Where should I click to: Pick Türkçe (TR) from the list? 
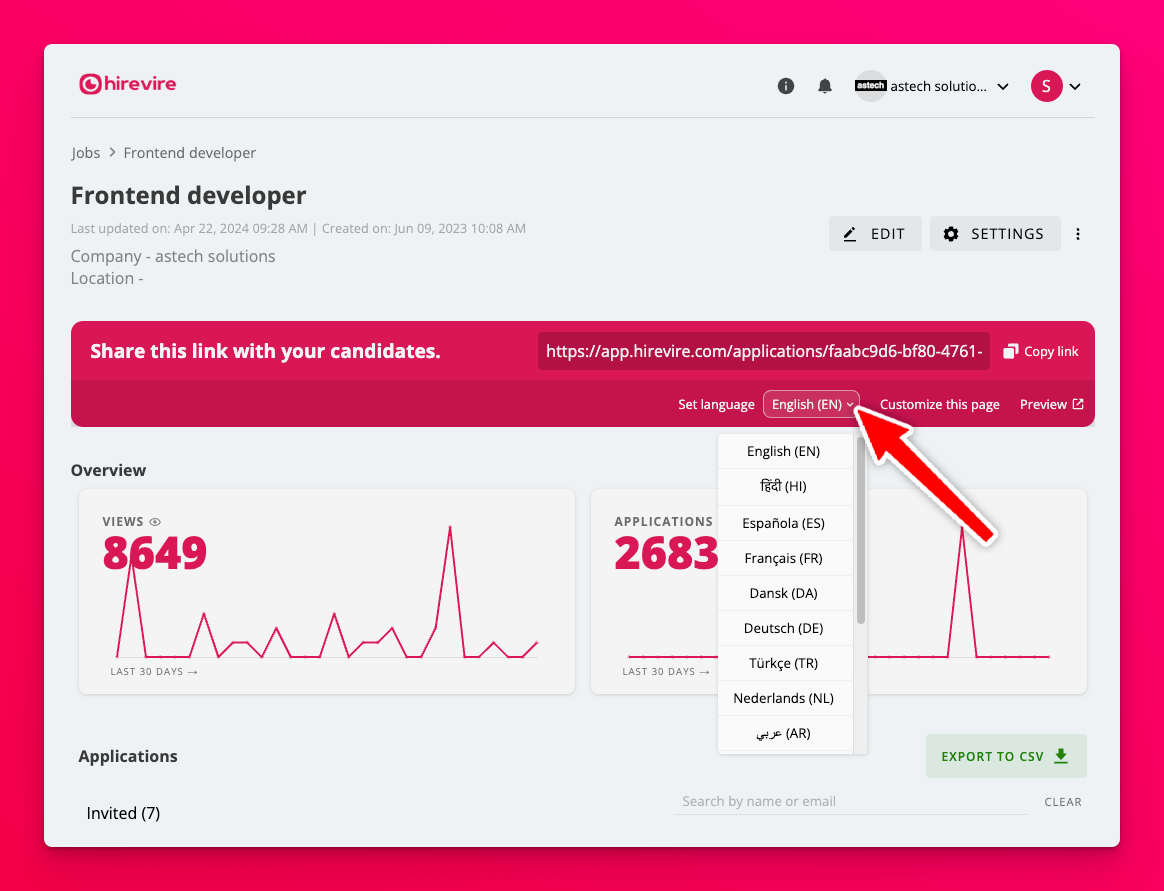784,663
